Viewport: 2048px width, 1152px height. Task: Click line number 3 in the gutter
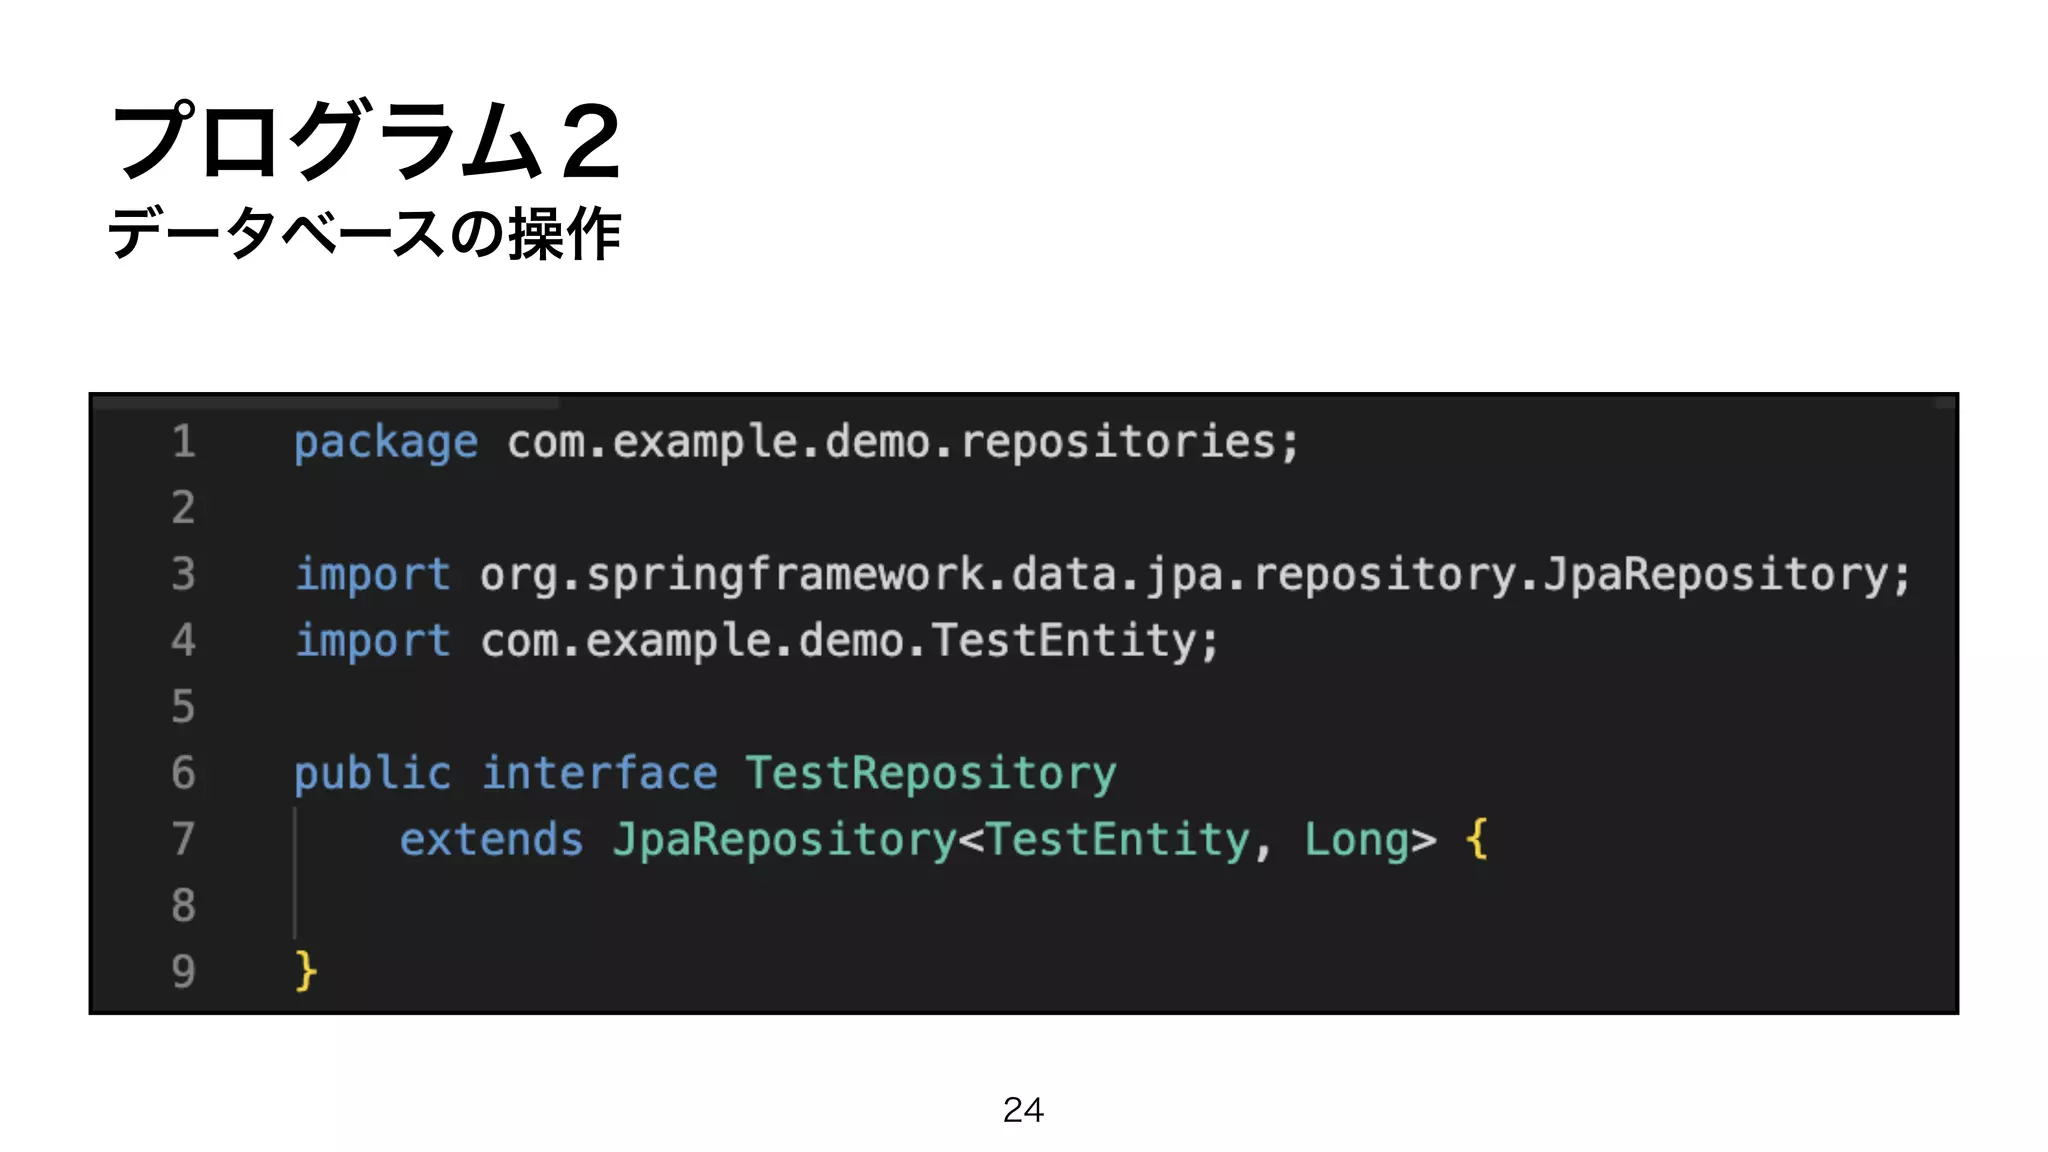184,574
